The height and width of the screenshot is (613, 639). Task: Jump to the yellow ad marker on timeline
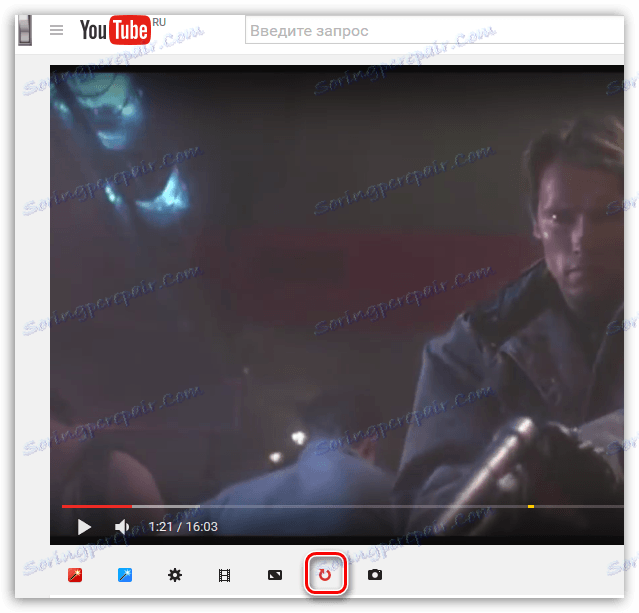[x=531, y=506]
